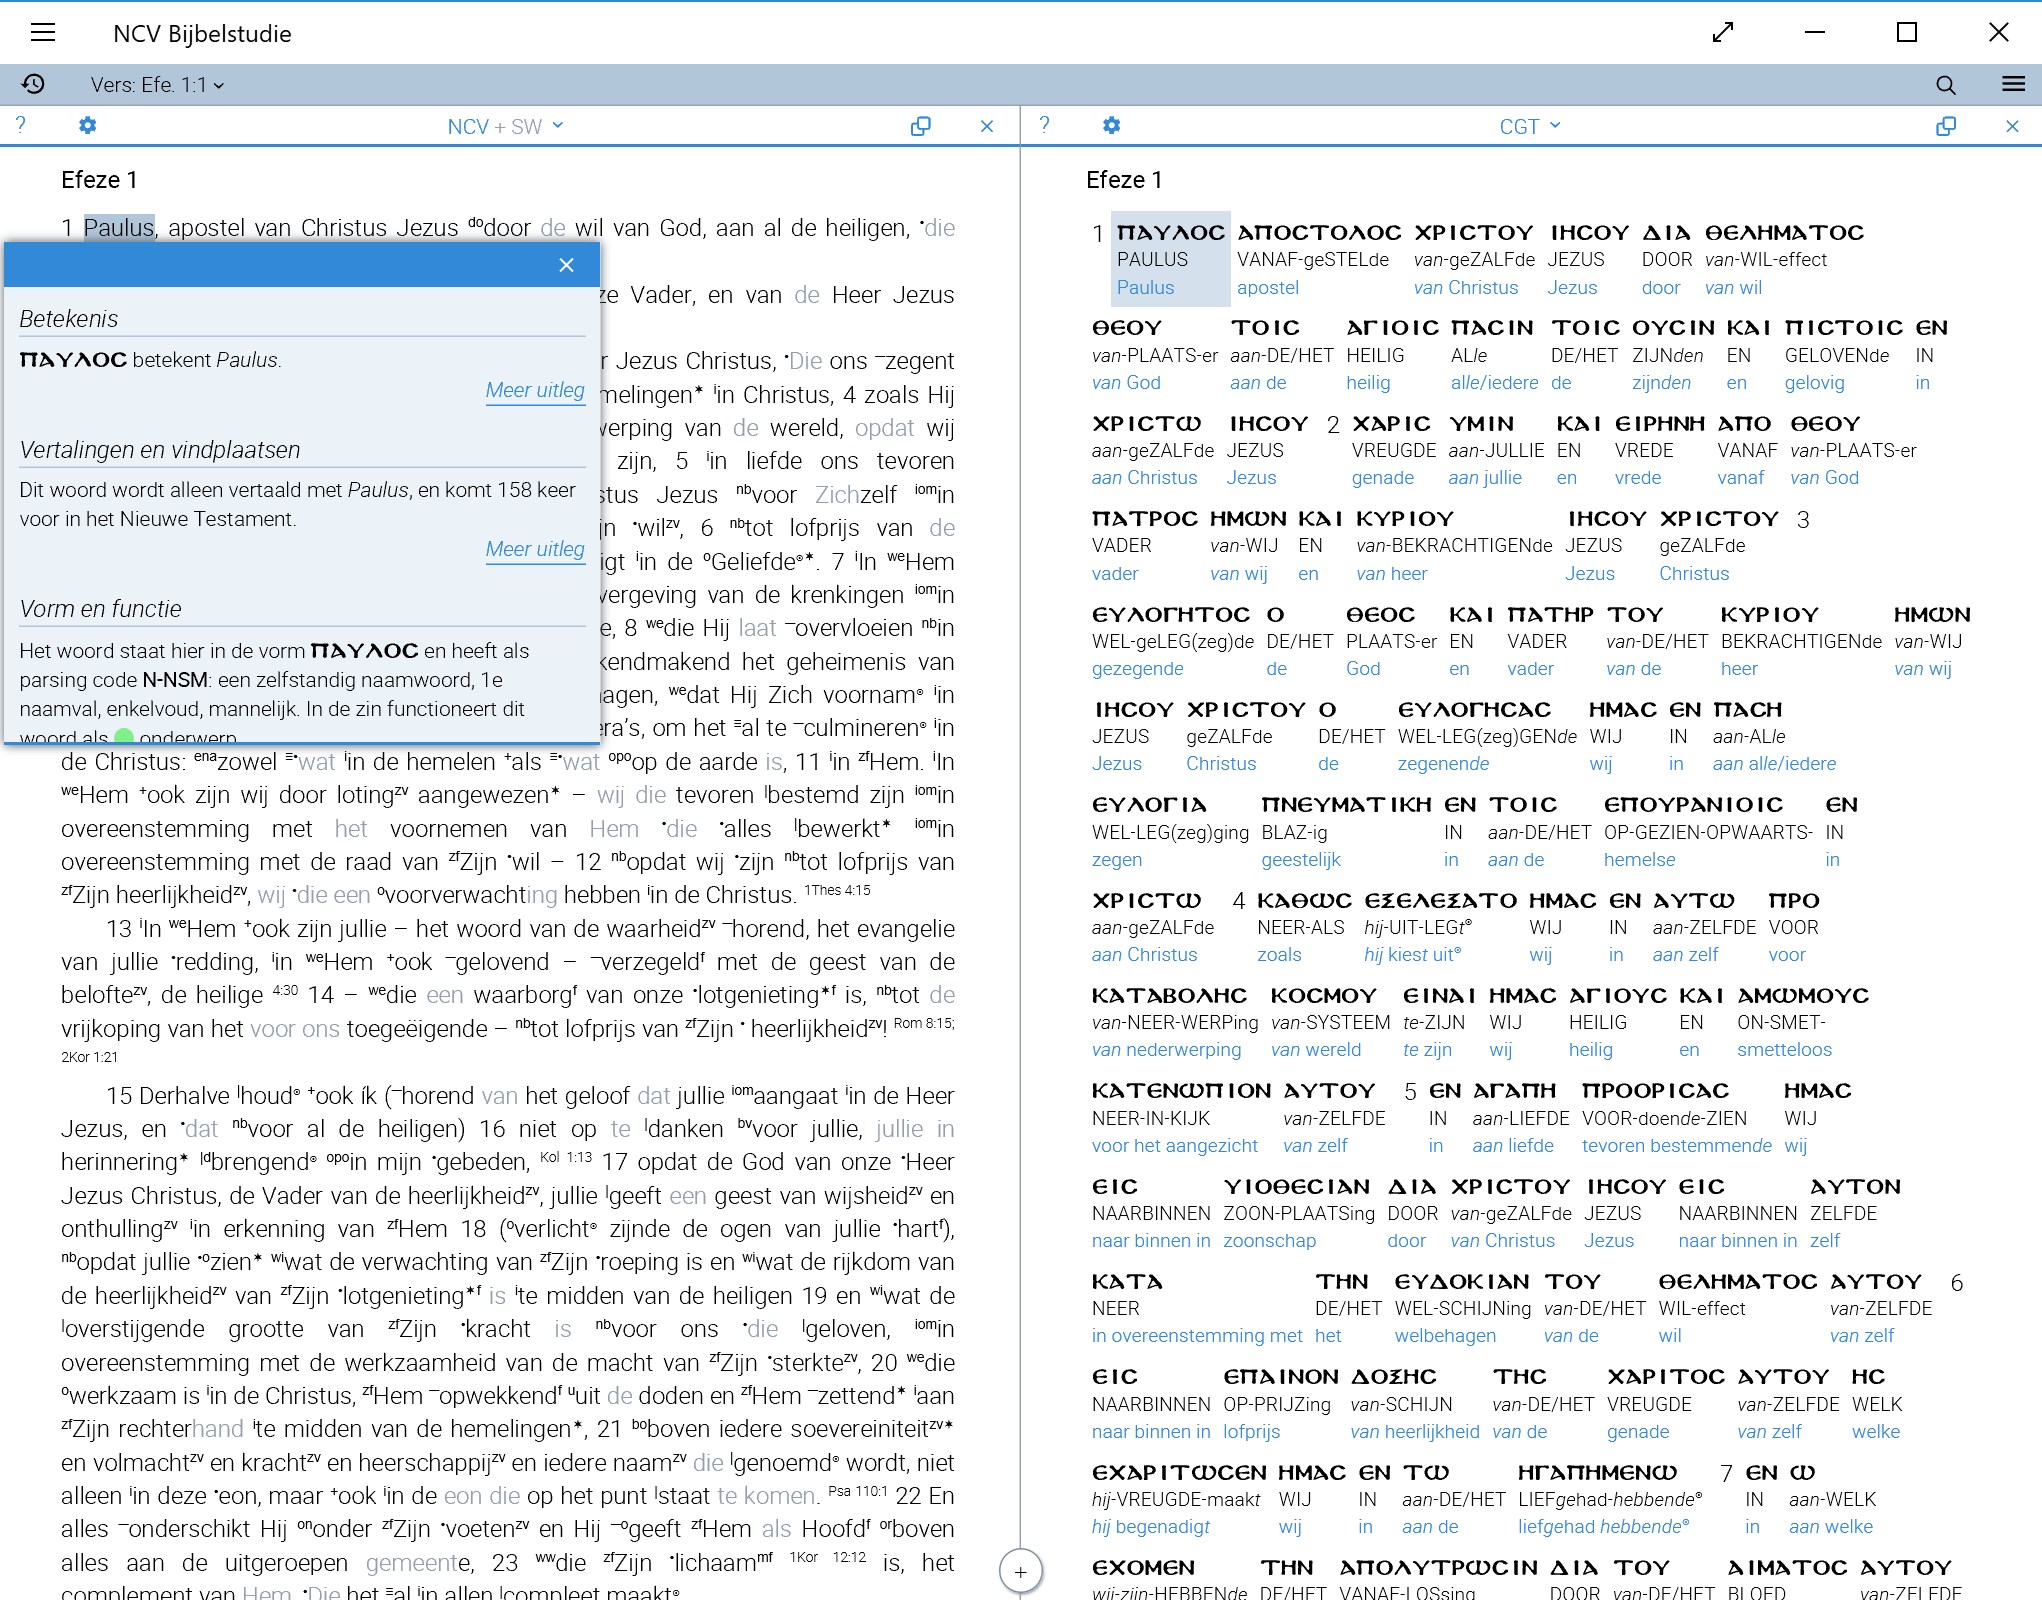Click help question mark in left pane

click(x=21, y=125)
